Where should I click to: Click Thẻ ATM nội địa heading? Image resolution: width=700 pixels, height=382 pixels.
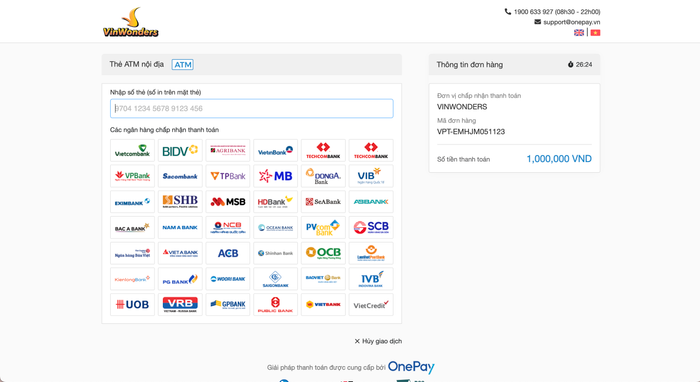point(137,64)
